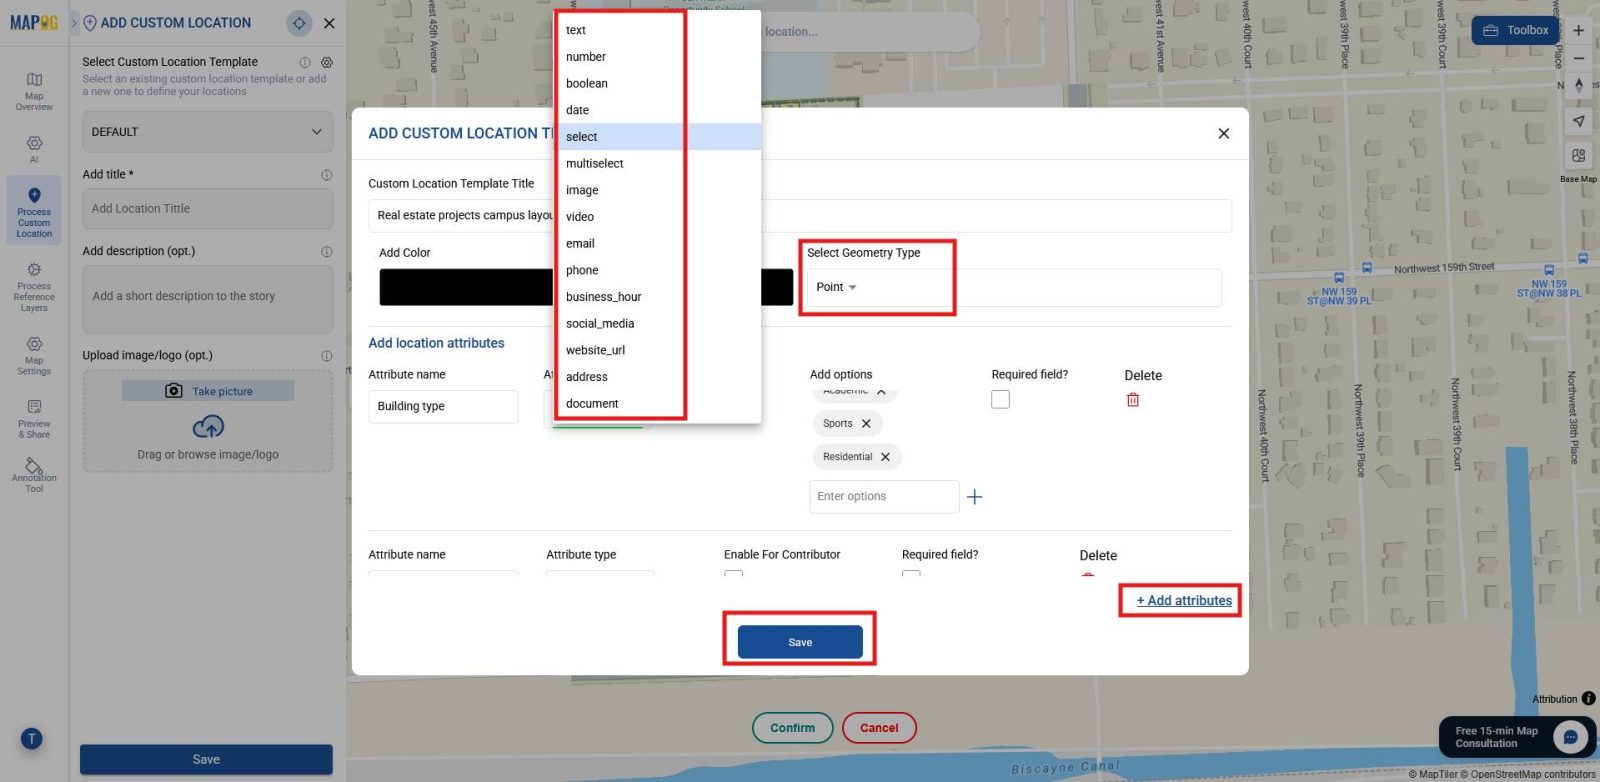This screenshot has width=1600, height=782.
Task: Reset map compass orientation
Action: 1579,85
